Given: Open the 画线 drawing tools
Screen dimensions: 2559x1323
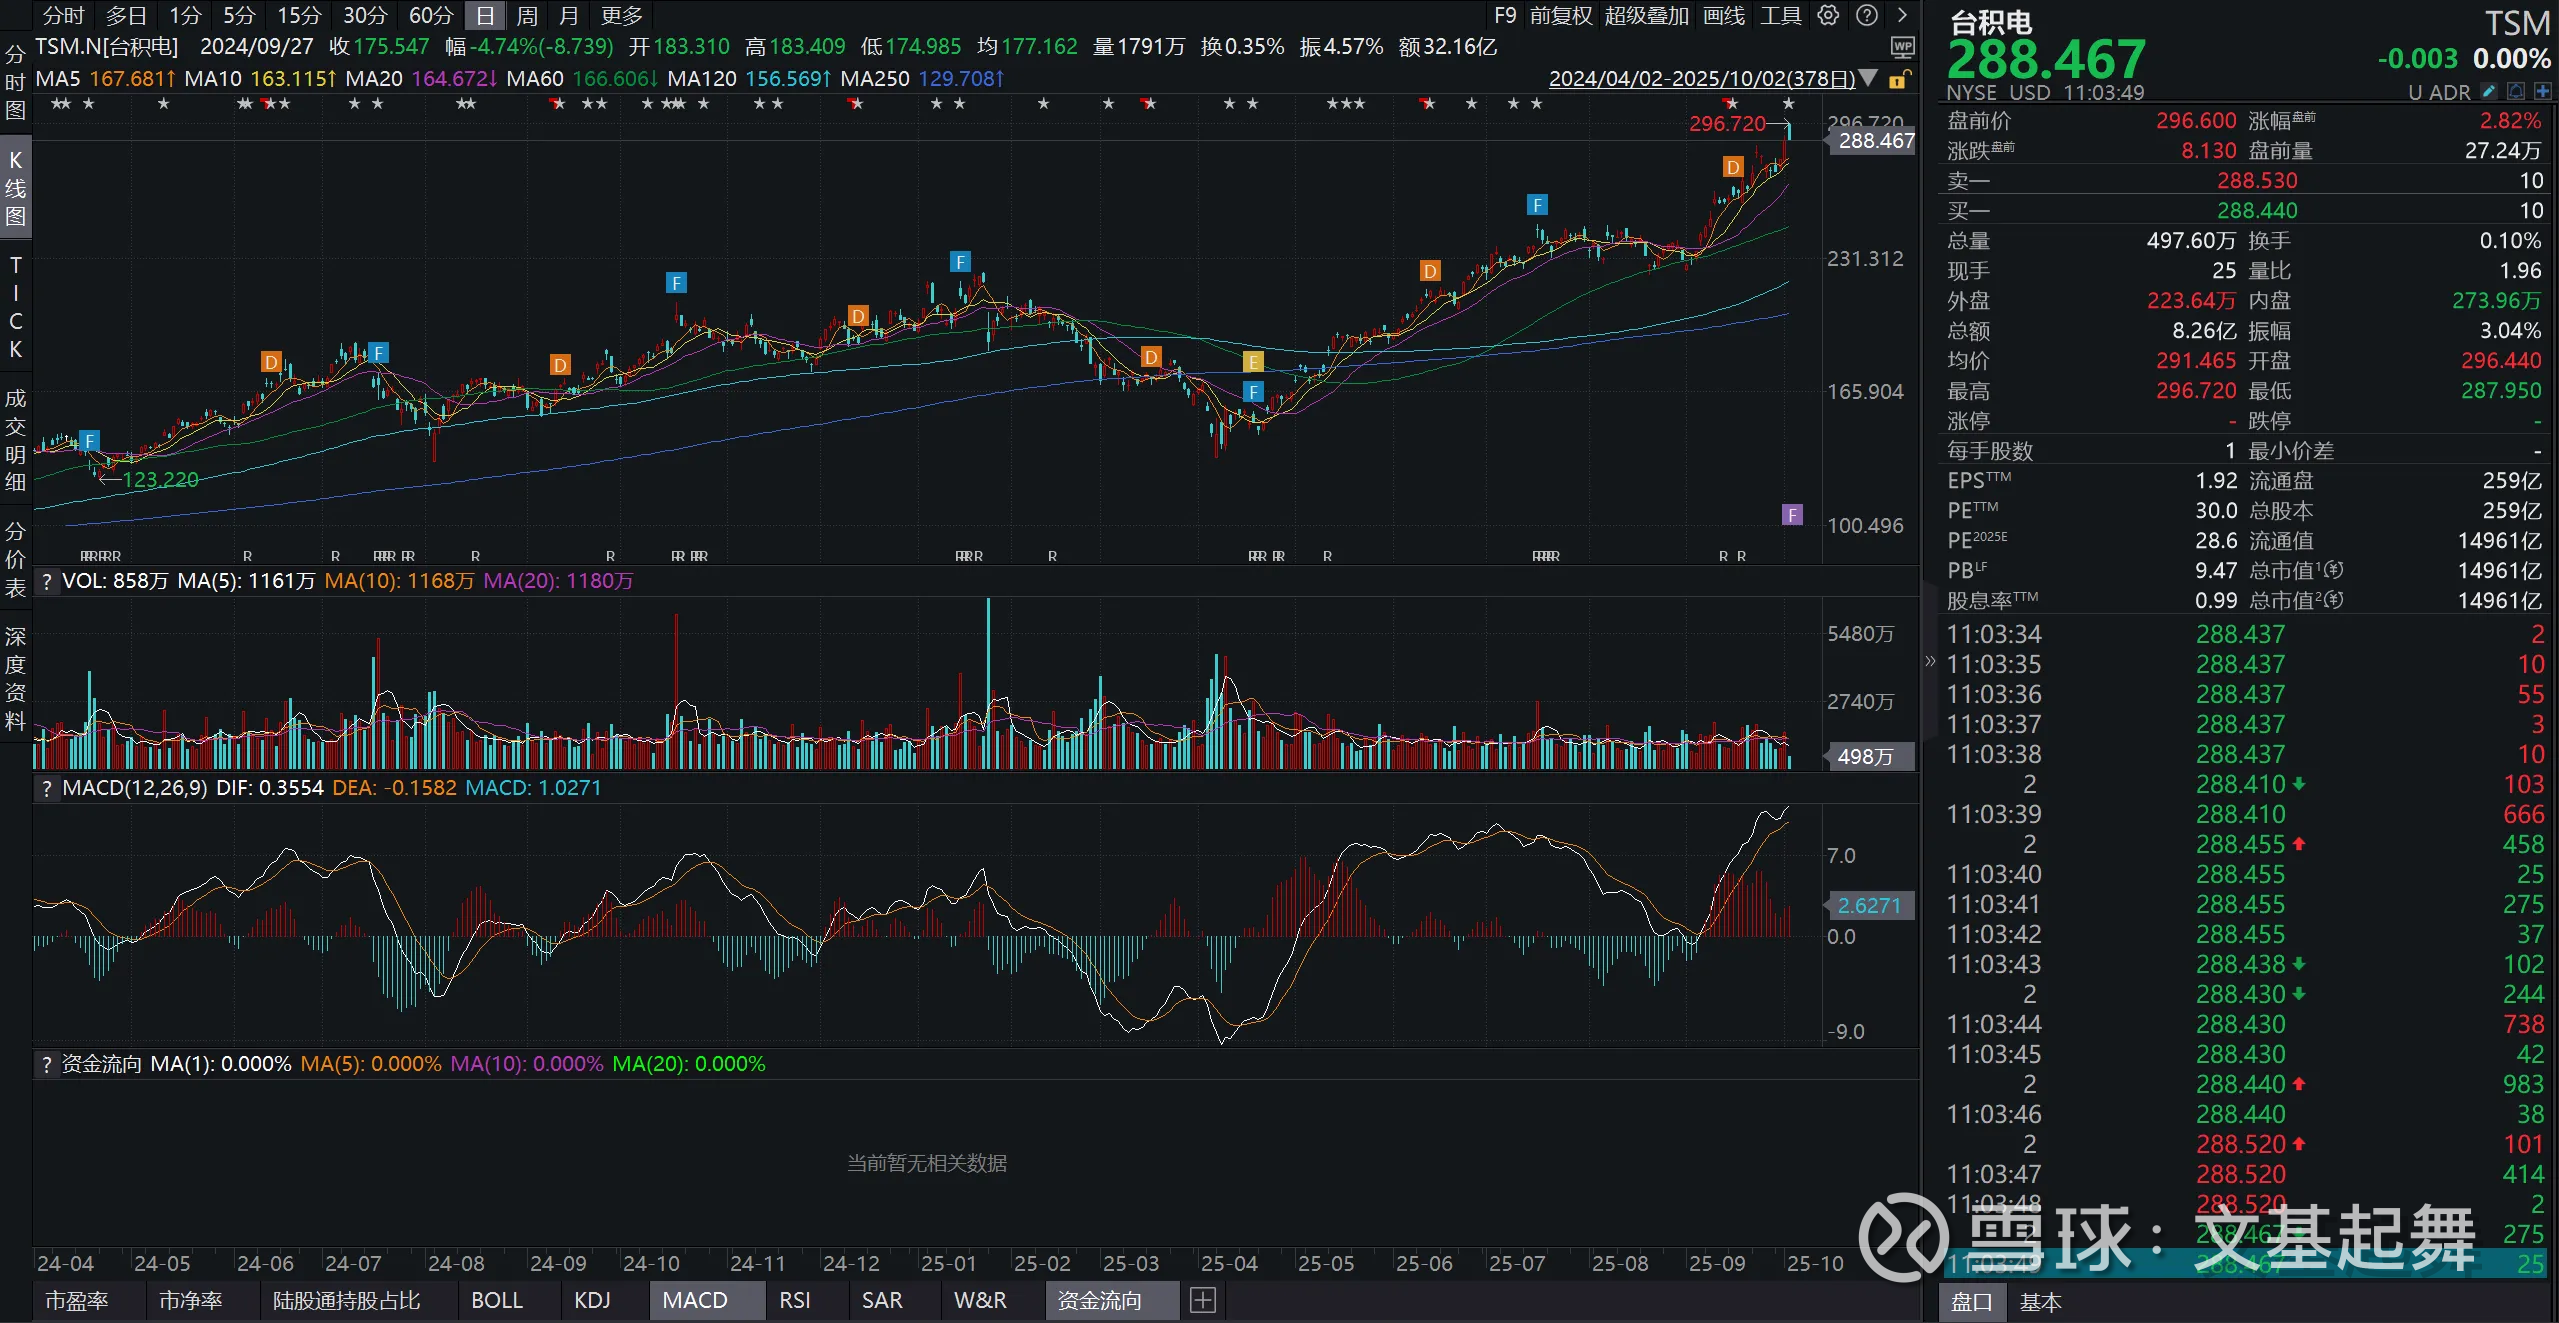Looking at the screenshot, I should tap(1724, 15).
